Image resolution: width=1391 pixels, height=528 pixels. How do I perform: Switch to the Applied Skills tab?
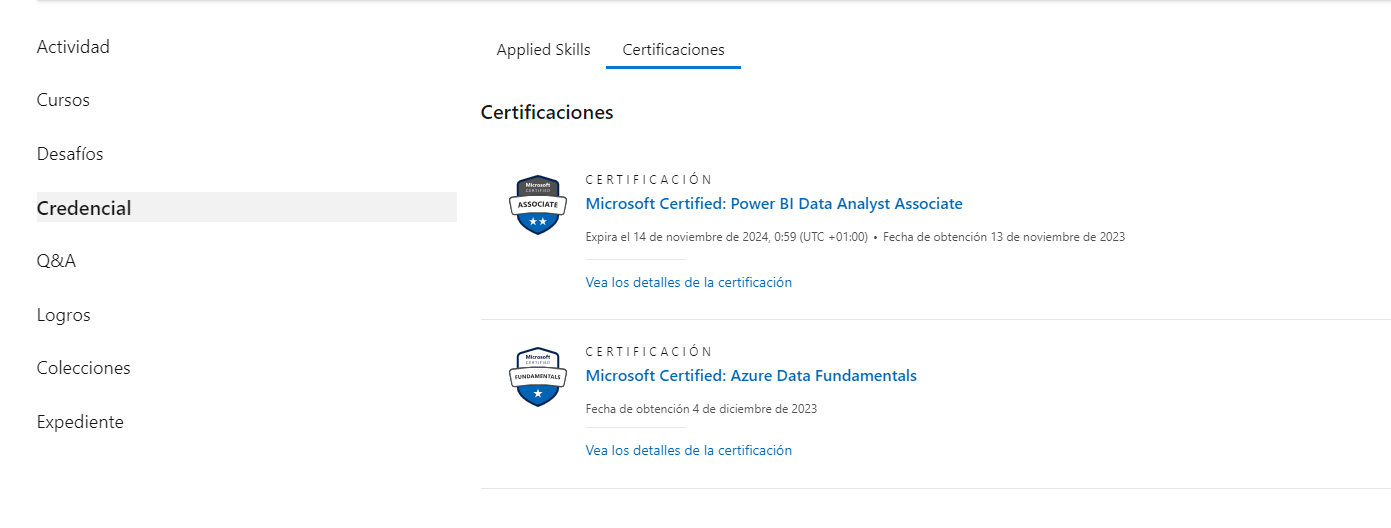(543, 50)
